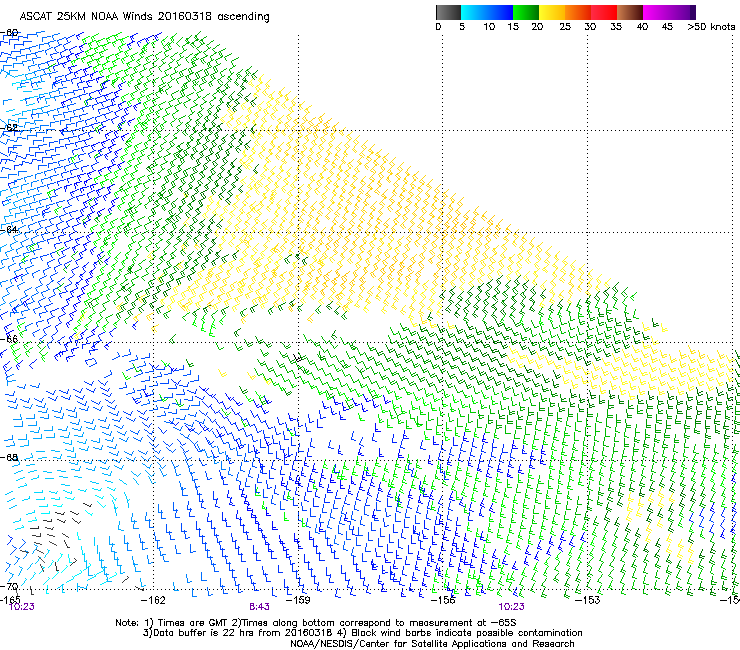Click the '8:43' swath time label
This screenshot has width=740, height=650.
tap(260, 607)
